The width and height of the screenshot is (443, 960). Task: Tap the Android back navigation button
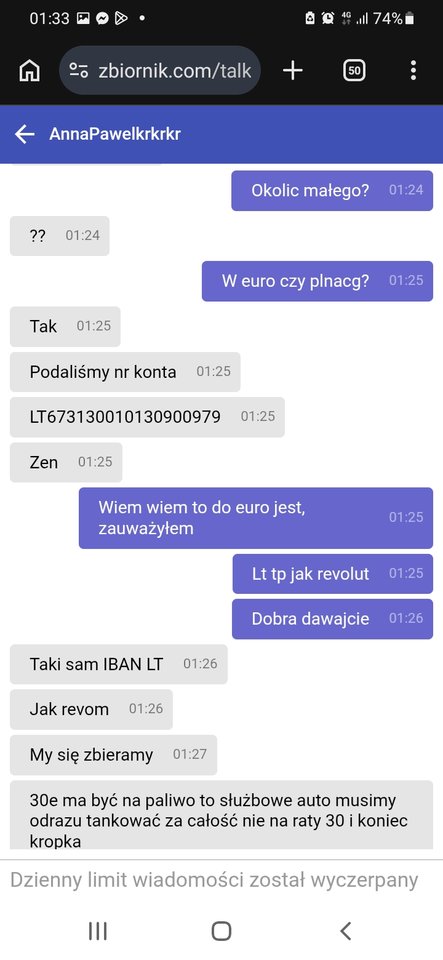tap(346, 931)
